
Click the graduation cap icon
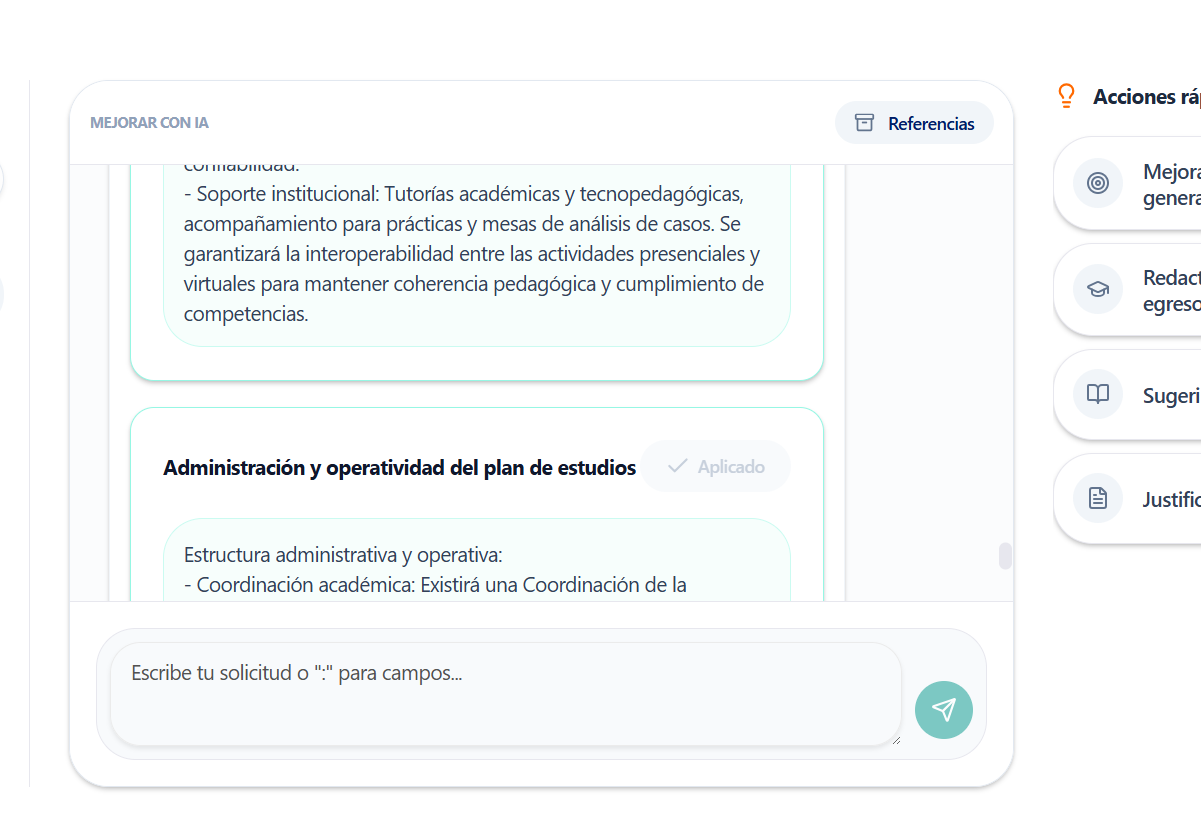(1098, 289)
